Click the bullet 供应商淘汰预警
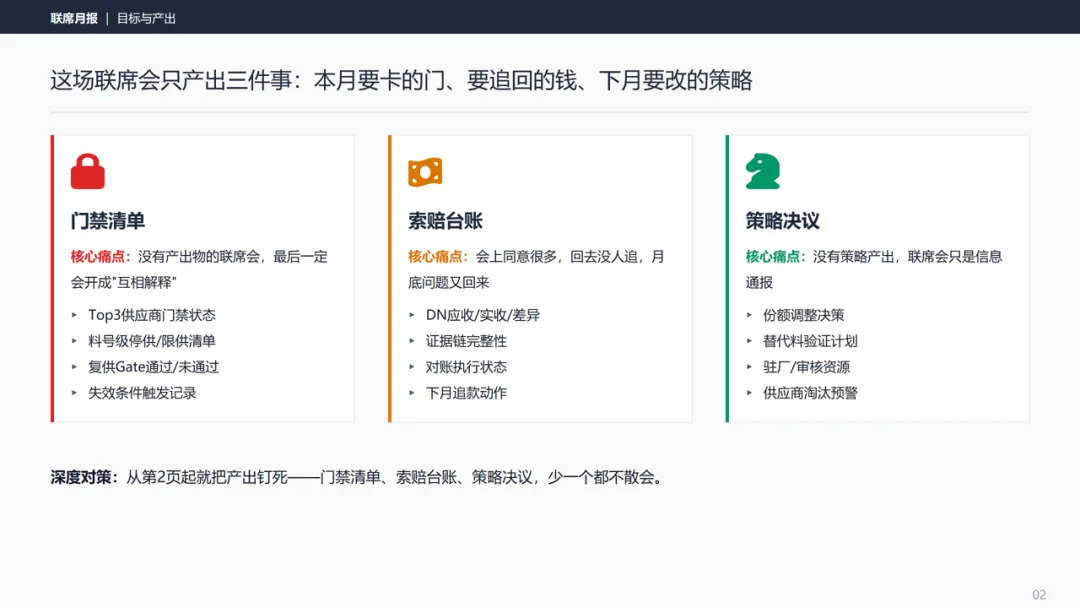The width and height of the screenshot is (1080, 608). pyautogui.click(x=810, y=393)
